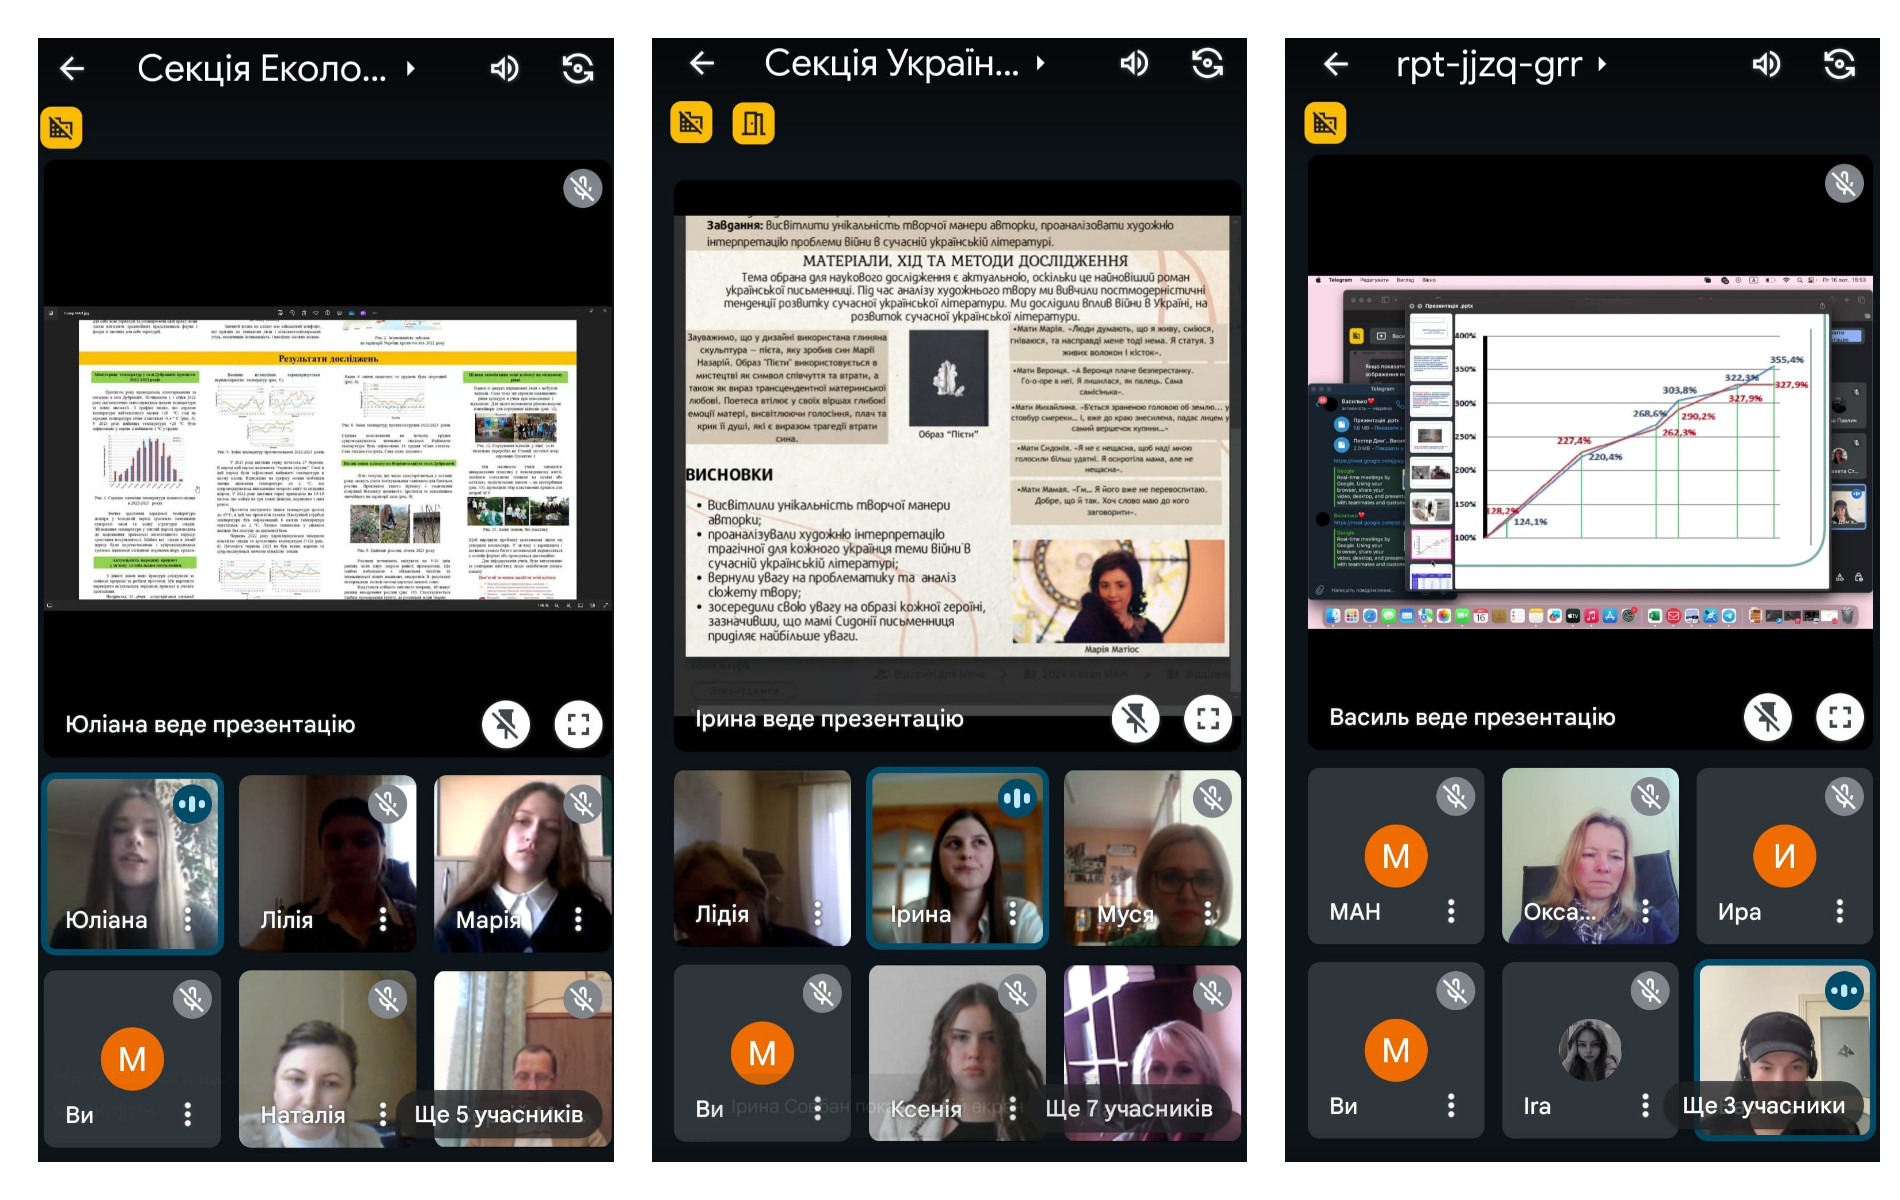Open the shared chart slide by Василь
Image resolution: width=1900 pixels, height=1200 pixels.
click(x=1590, y=452)
